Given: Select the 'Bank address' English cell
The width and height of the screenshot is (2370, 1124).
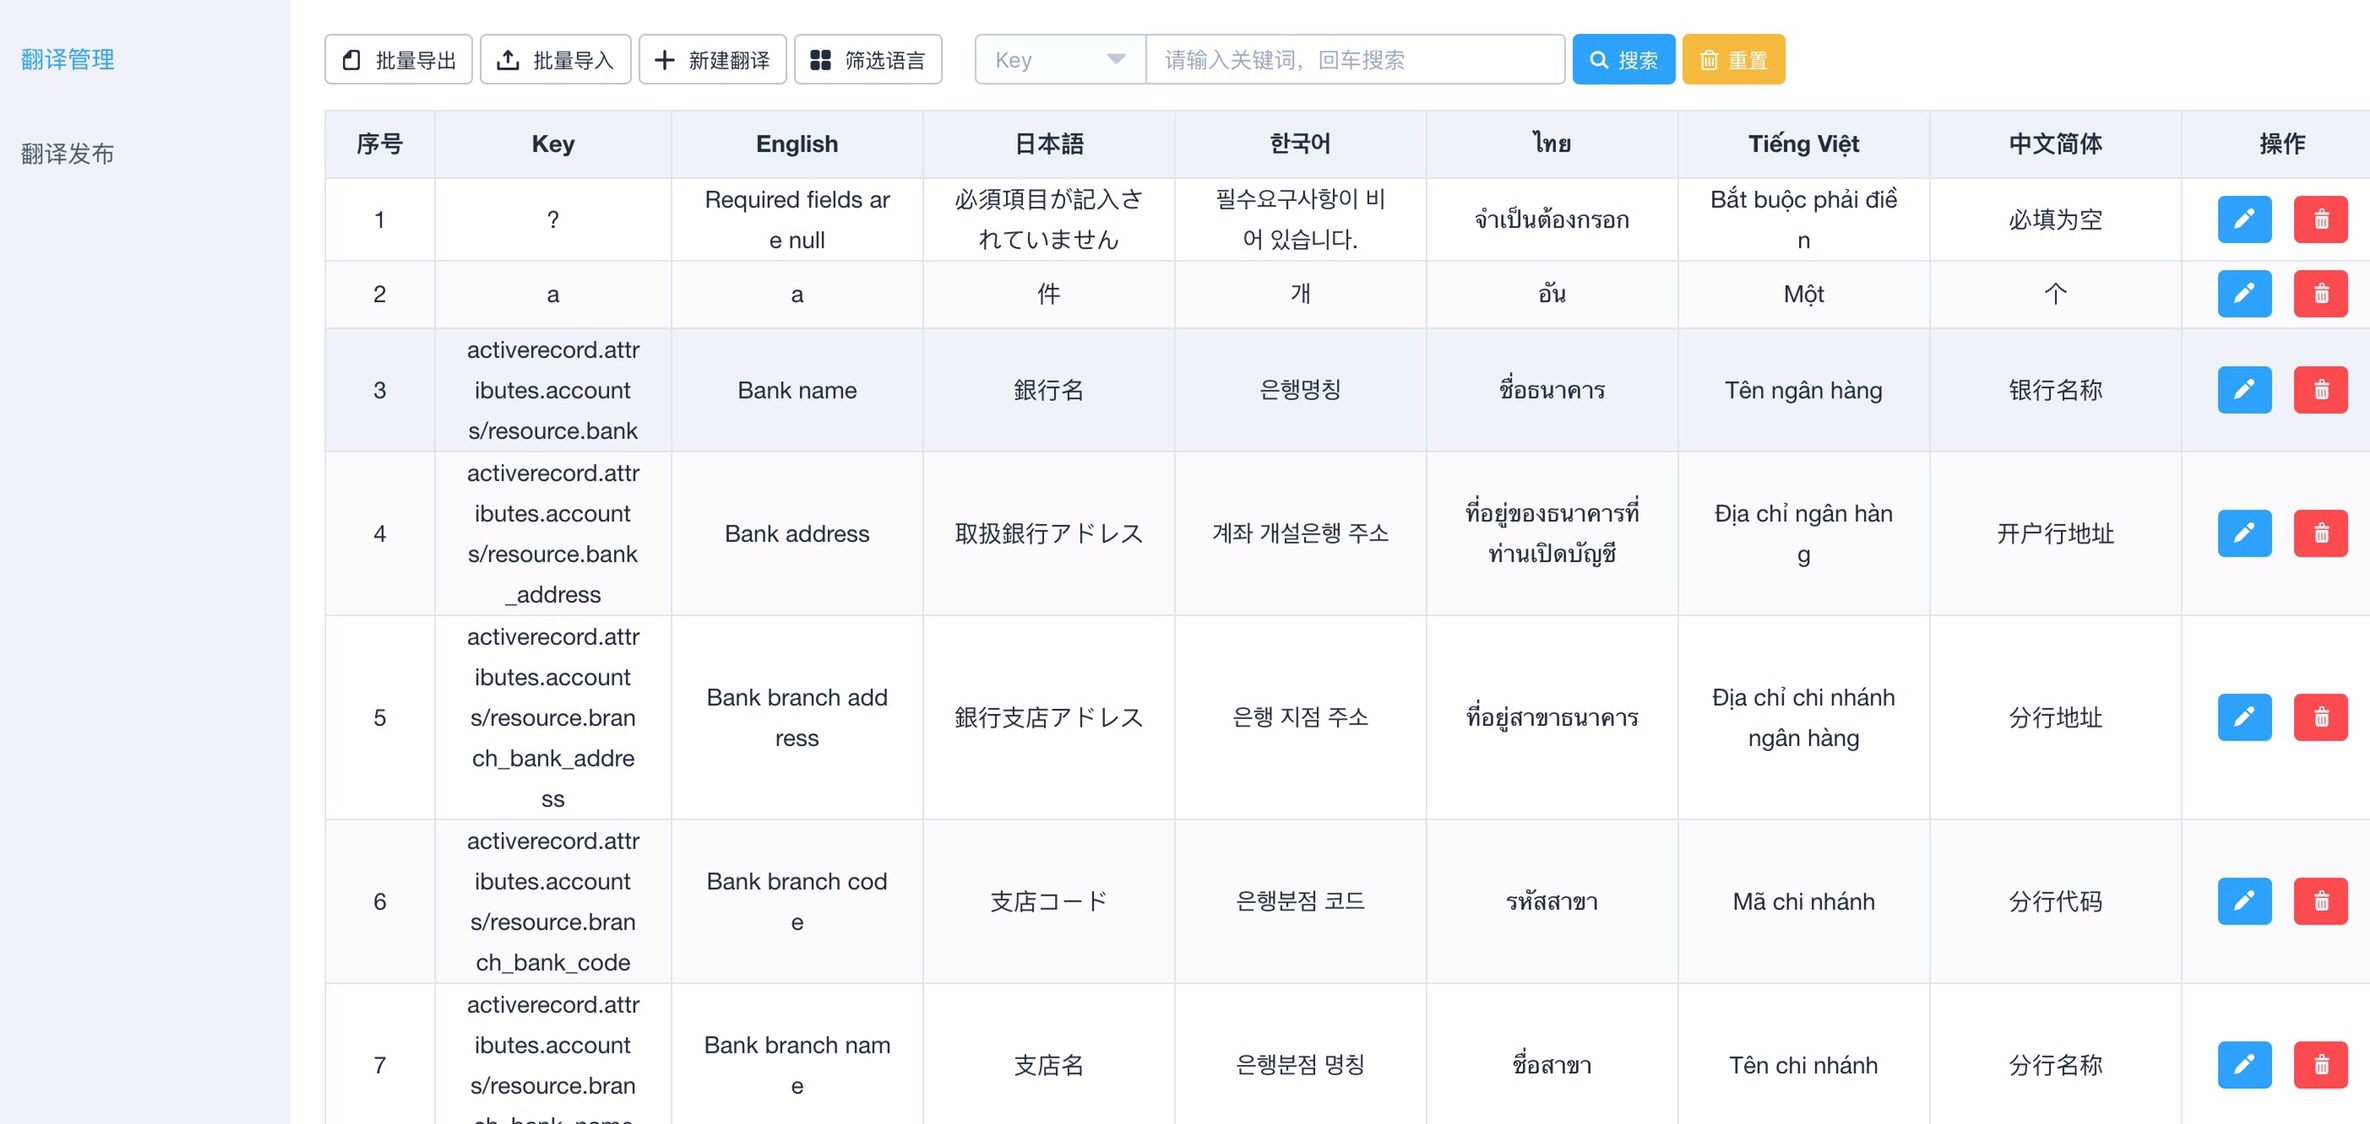Looking at the screenshot, I should pos(797,533).
